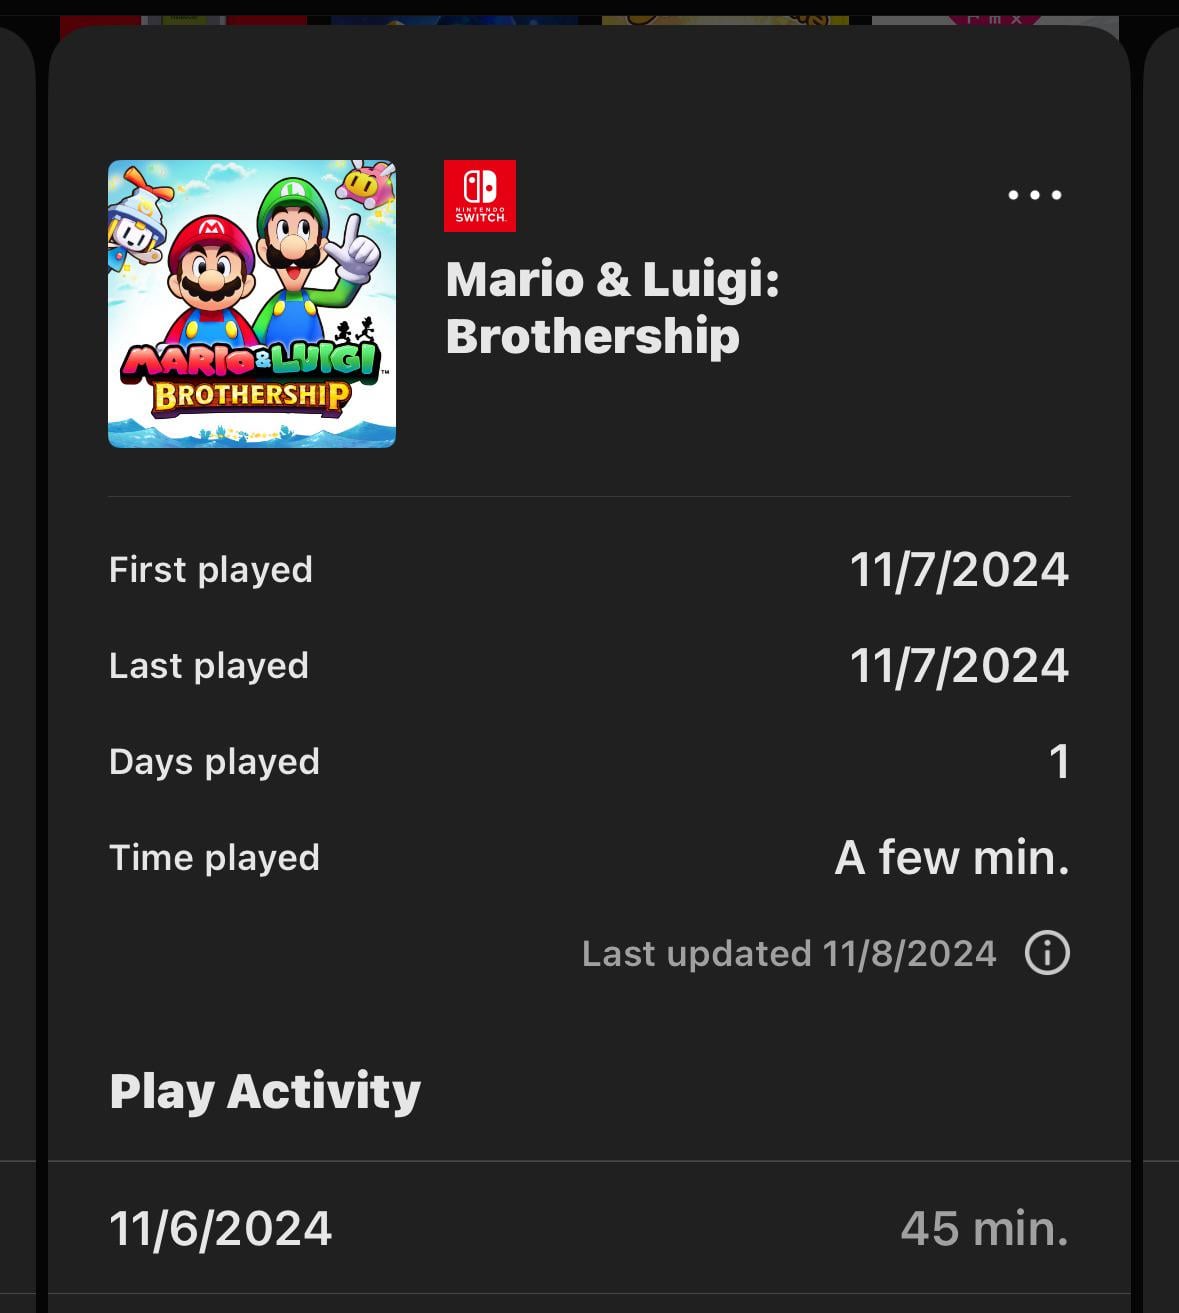
Task: Tap the Days played label
Action: 214,762
